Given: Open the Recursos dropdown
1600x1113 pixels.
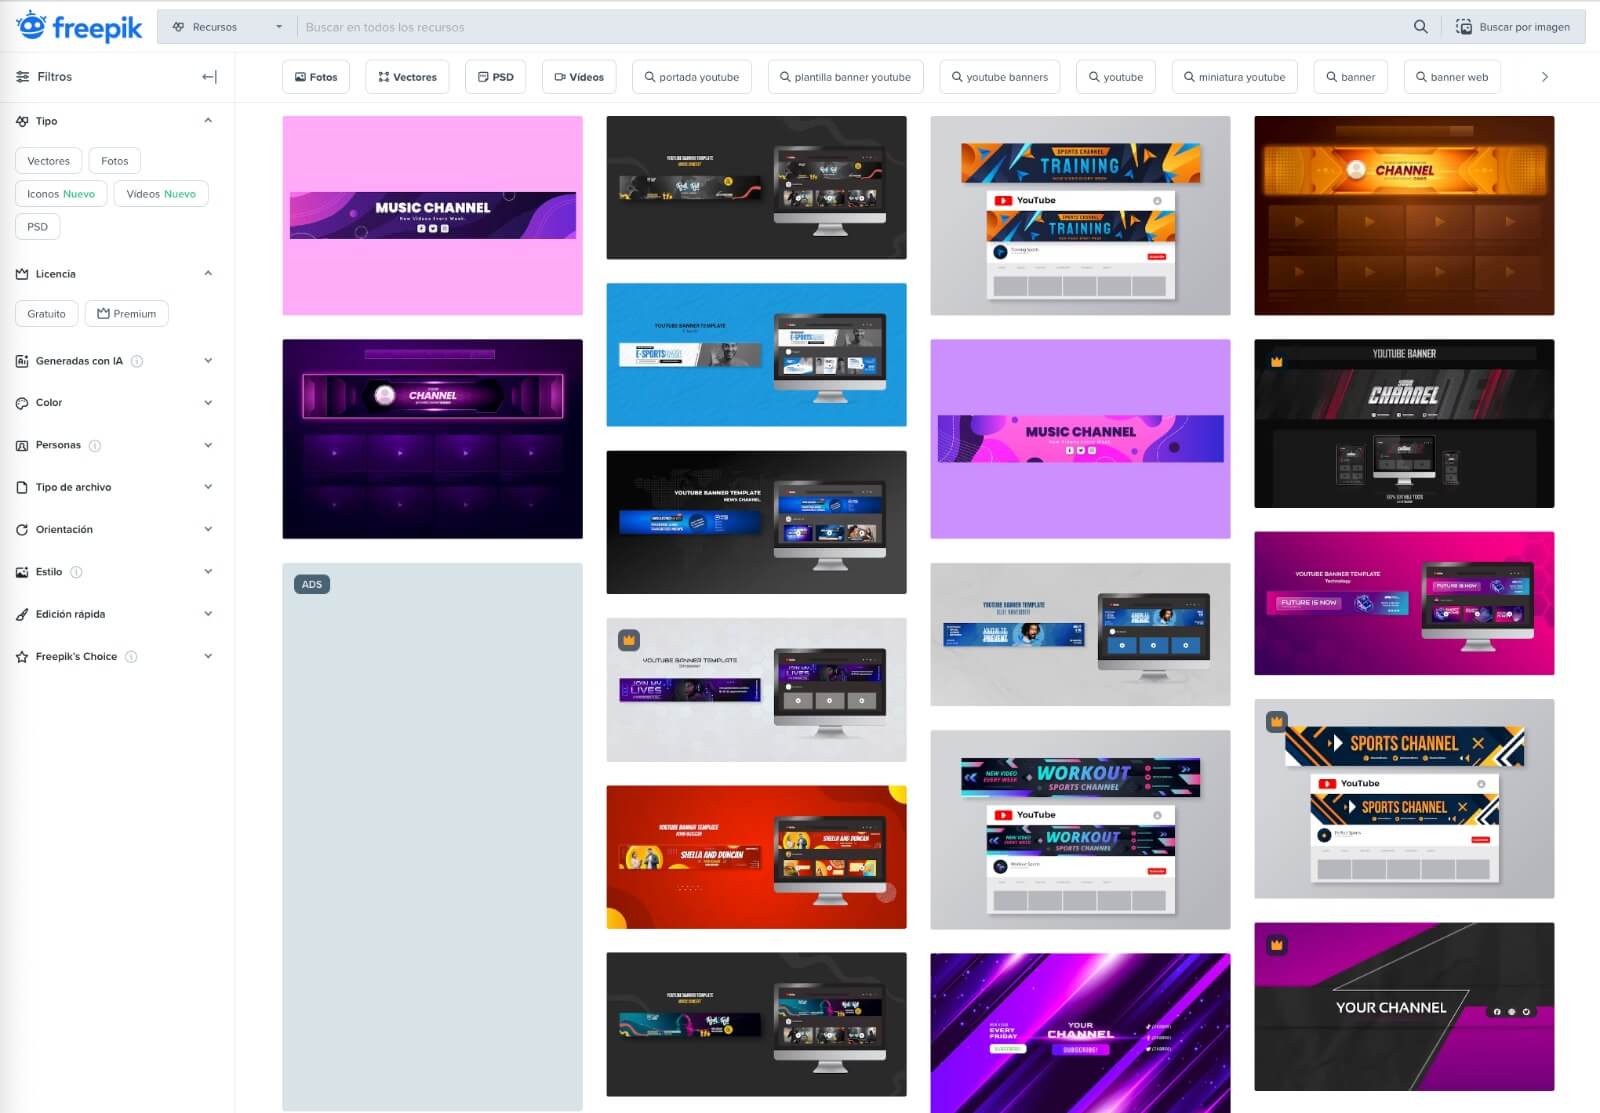Looking at the screenshot, I should coord(226,27).
